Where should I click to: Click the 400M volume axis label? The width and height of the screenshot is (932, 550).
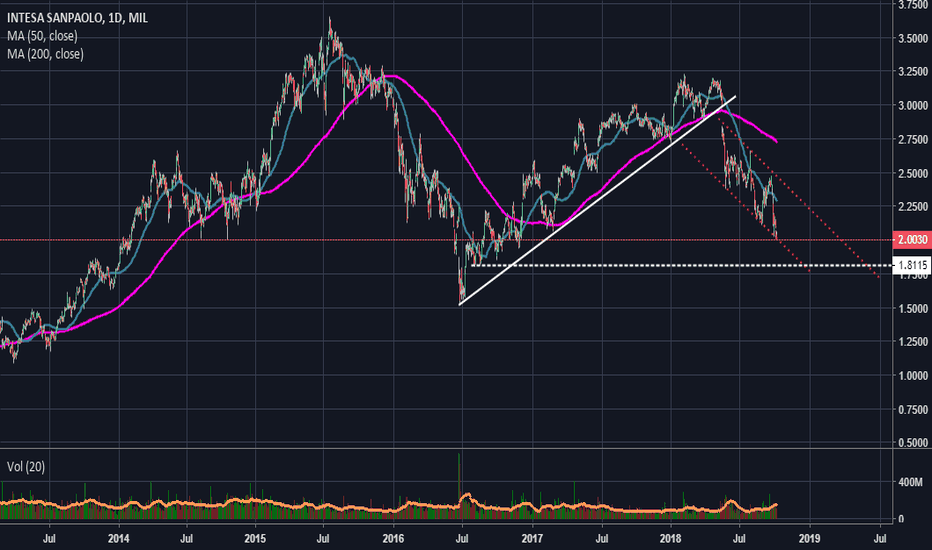click(911, 482)
